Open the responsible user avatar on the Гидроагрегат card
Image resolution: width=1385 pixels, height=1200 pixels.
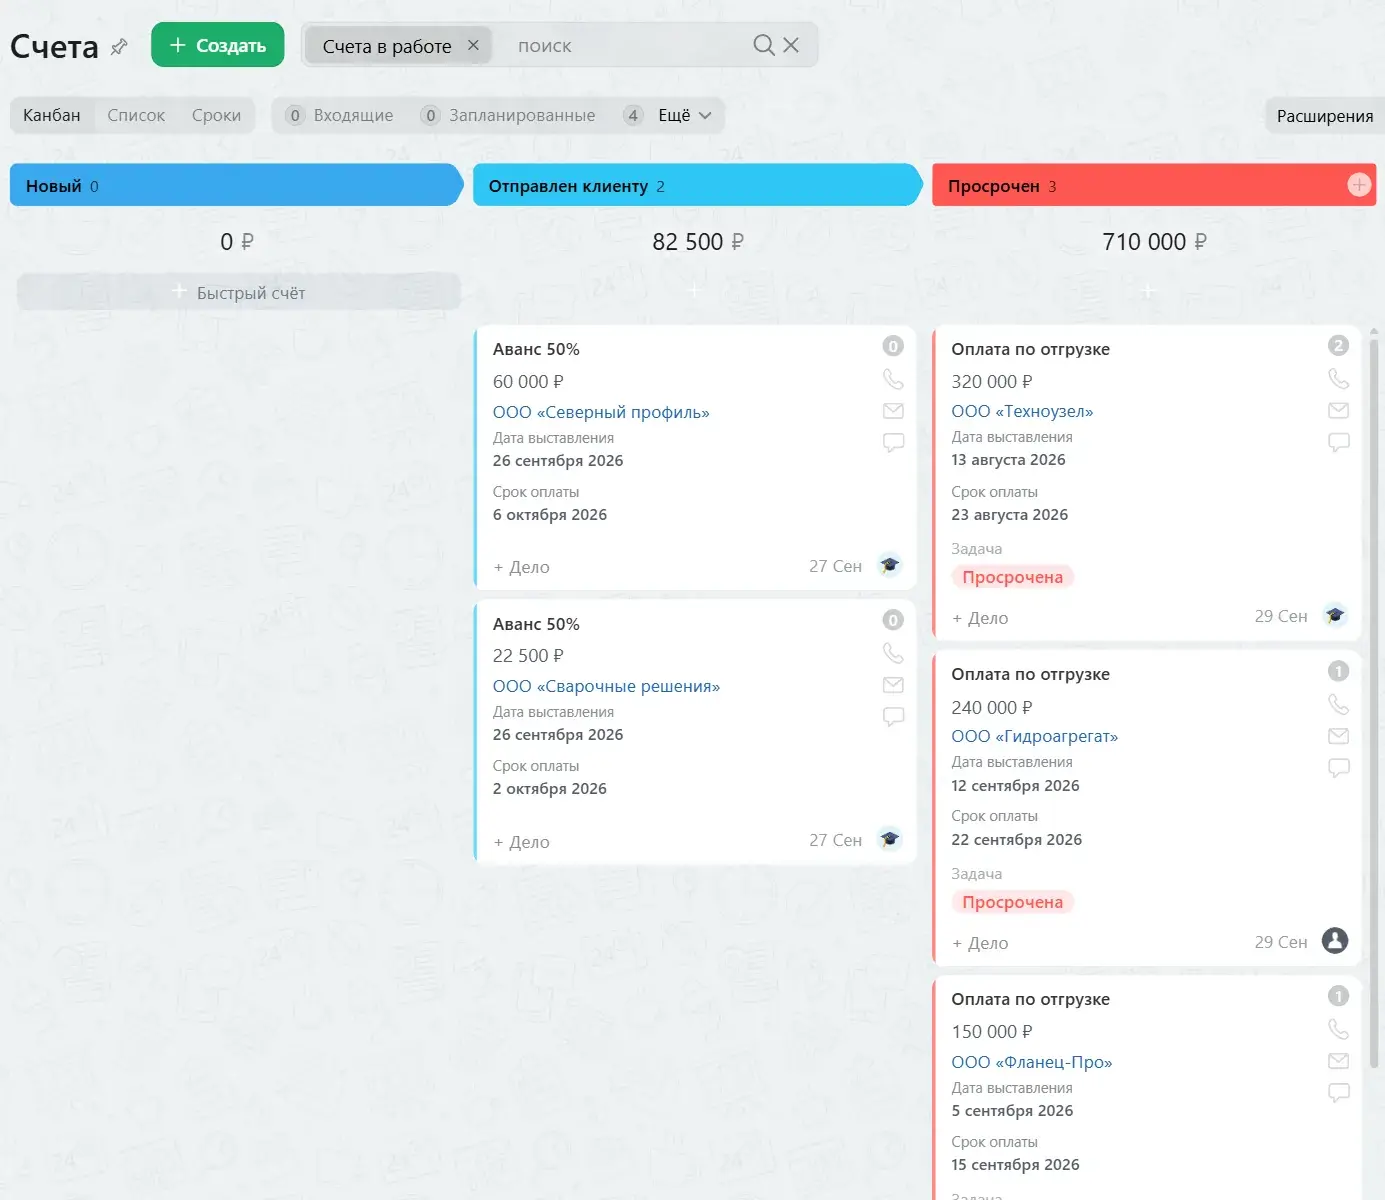[1335, 940]
